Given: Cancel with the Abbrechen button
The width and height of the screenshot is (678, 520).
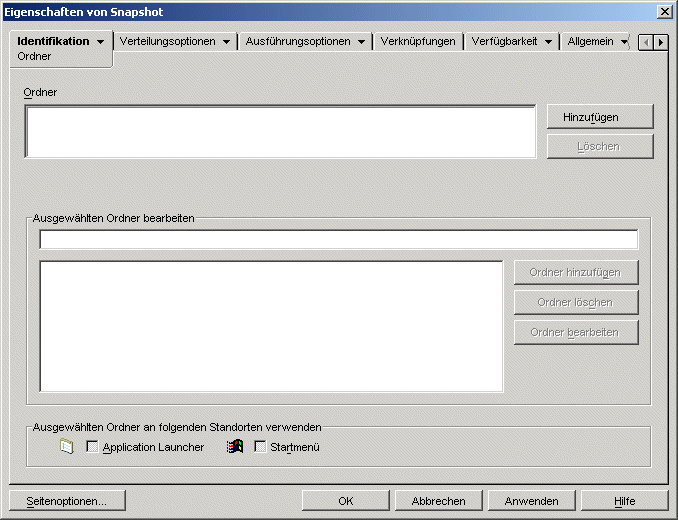Looking at the screenshot, I should 439,501.
